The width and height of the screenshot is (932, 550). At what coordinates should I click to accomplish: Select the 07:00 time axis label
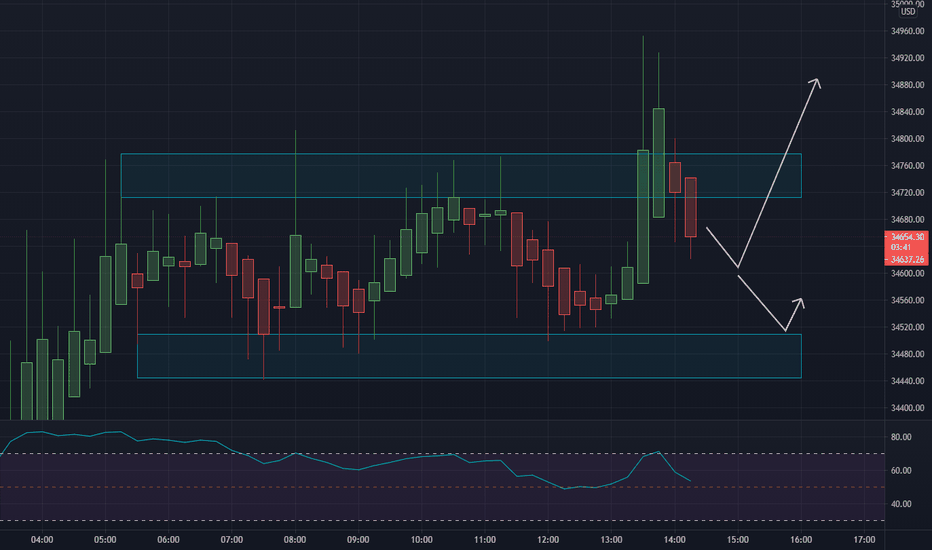point(232,540)
